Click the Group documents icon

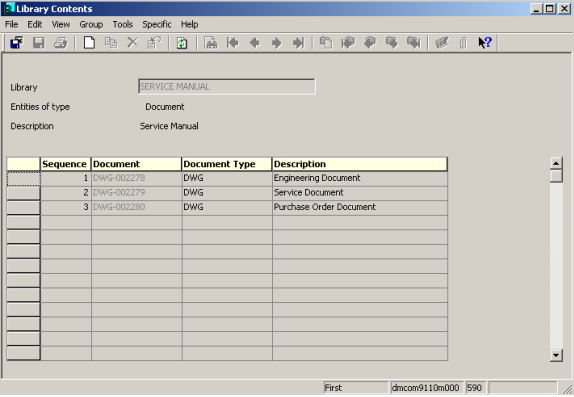(326, 43)
